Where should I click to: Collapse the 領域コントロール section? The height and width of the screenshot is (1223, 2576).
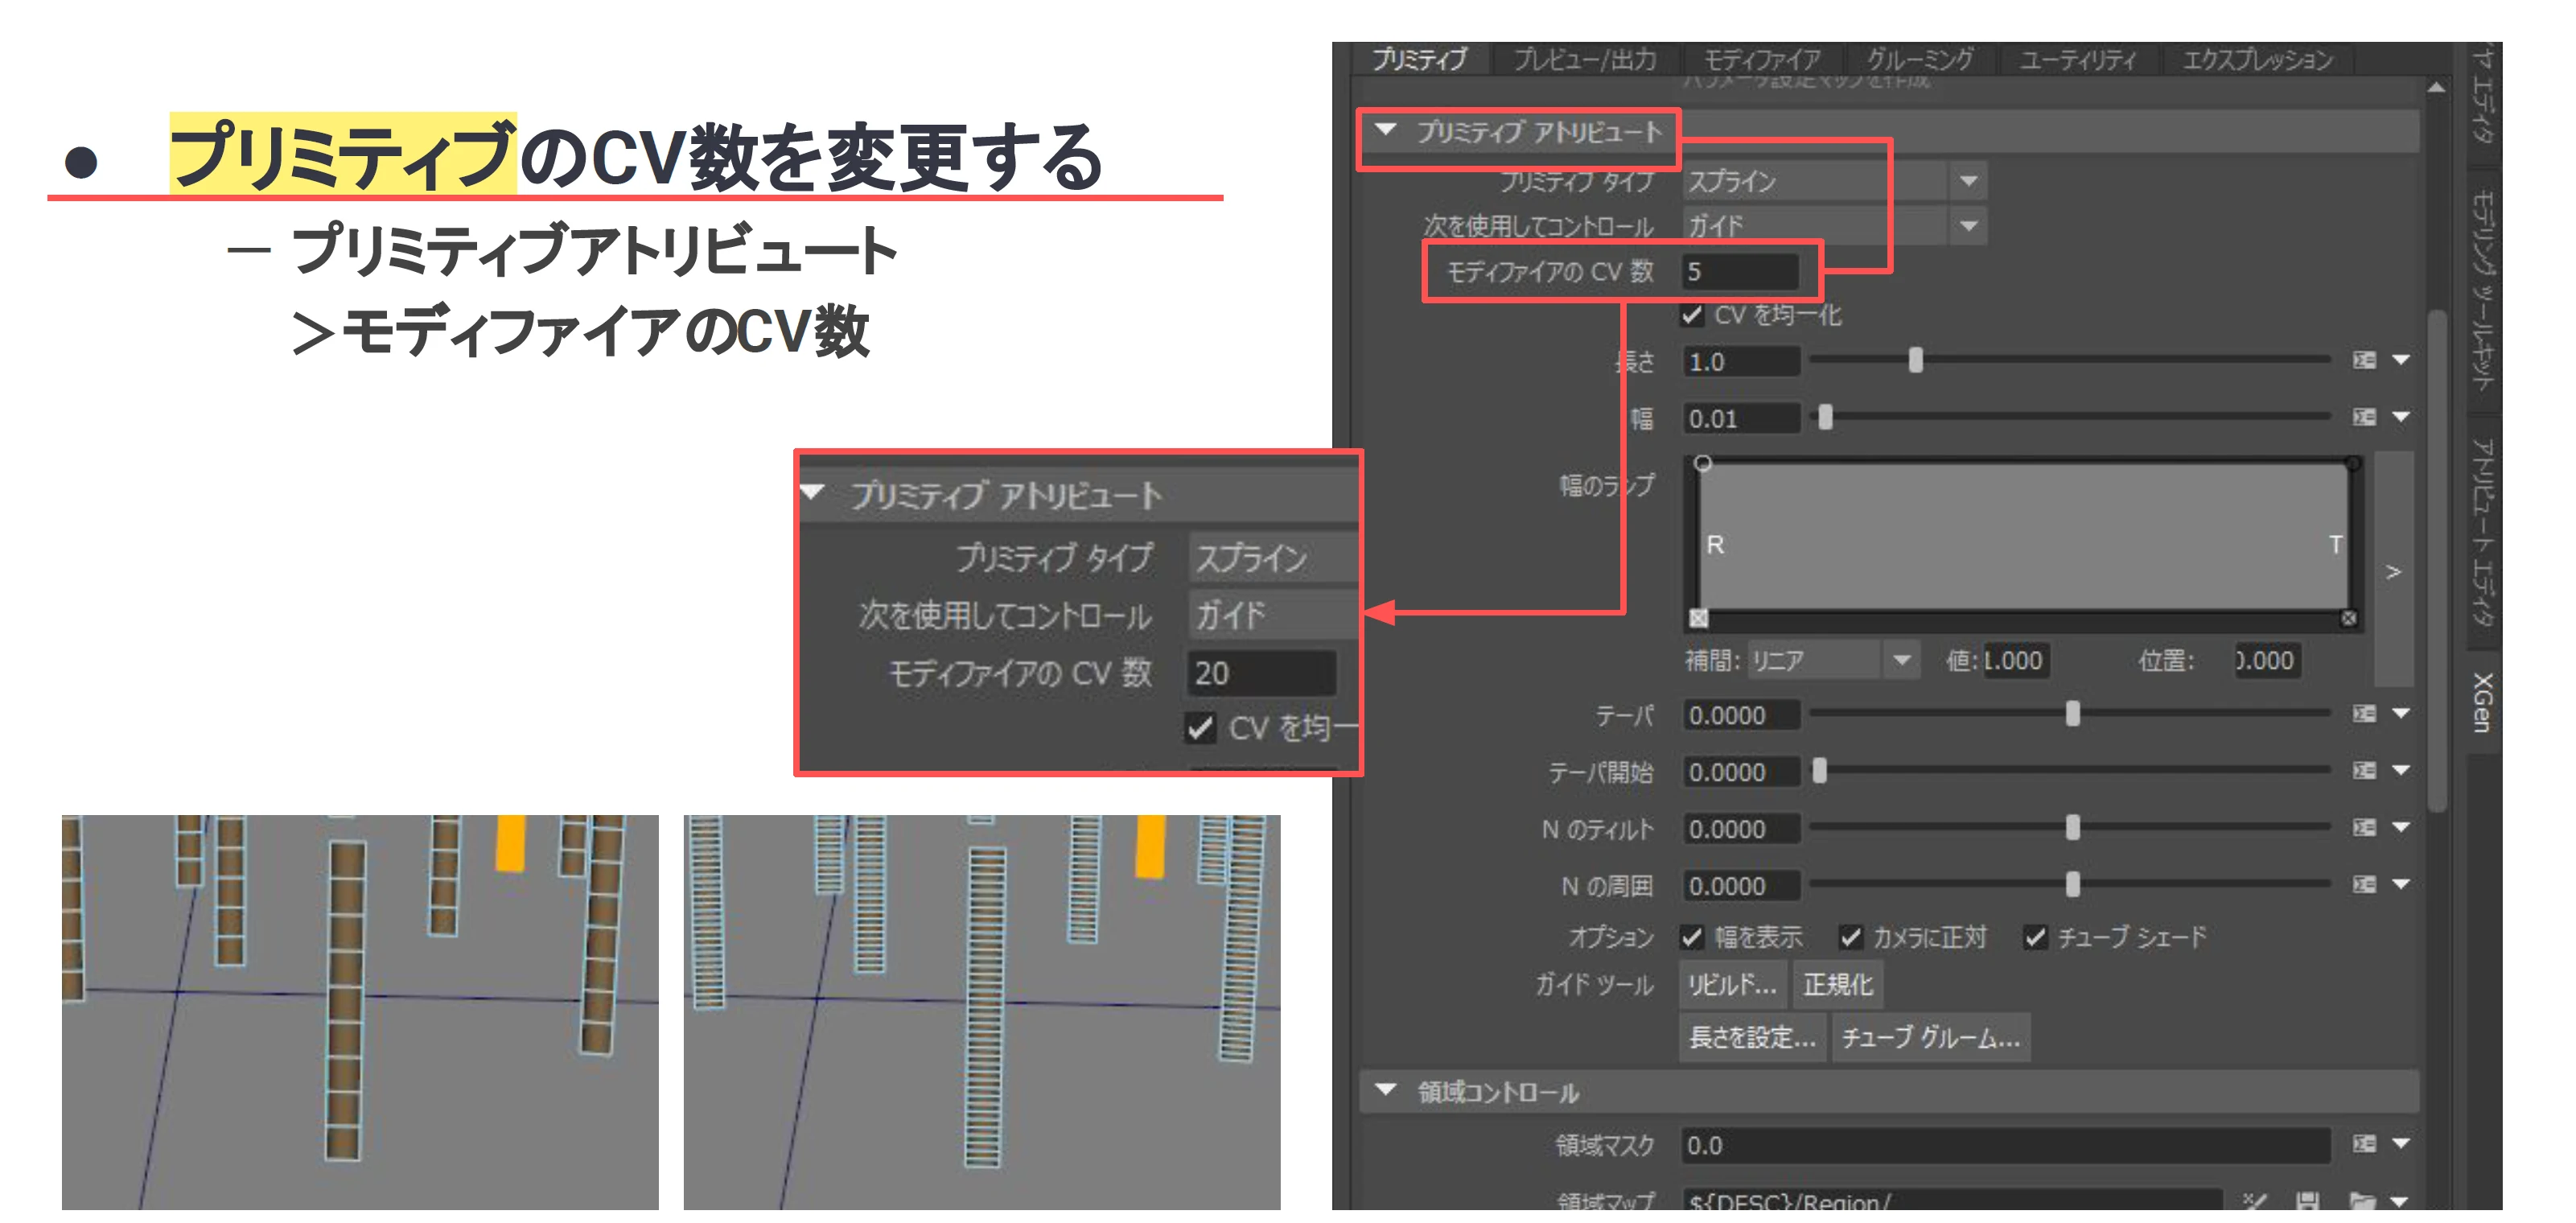(1386, 1090)
